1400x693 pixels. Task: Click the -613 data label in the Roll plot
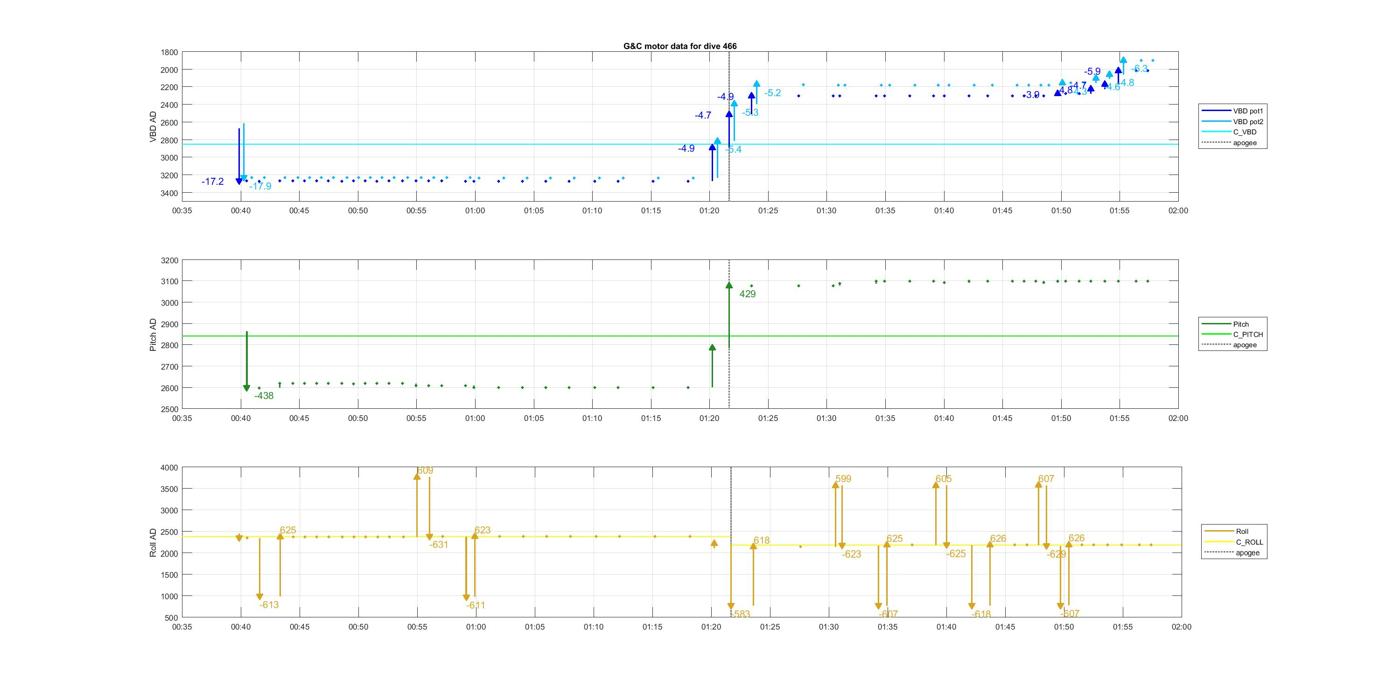pos(269,605)
